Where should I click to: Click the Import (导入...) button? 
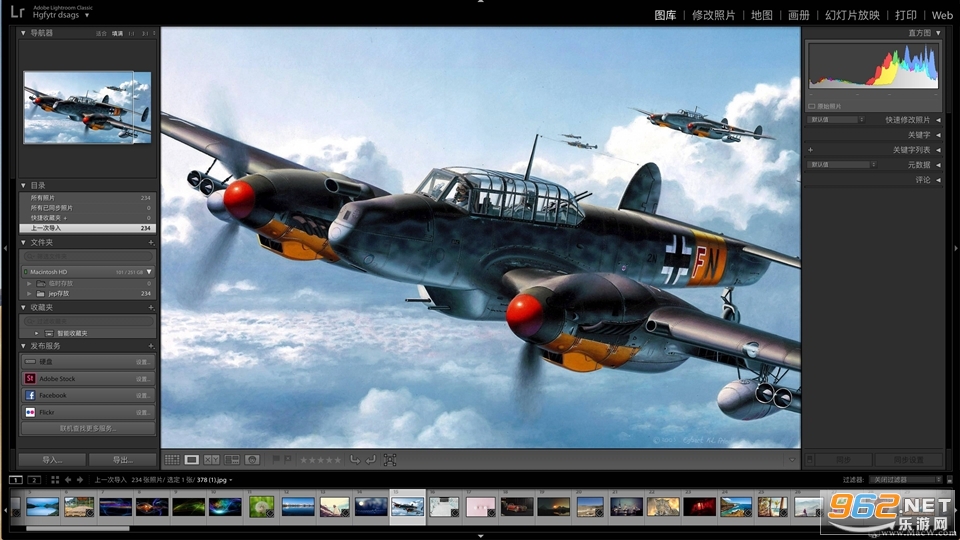pos(52,460)
